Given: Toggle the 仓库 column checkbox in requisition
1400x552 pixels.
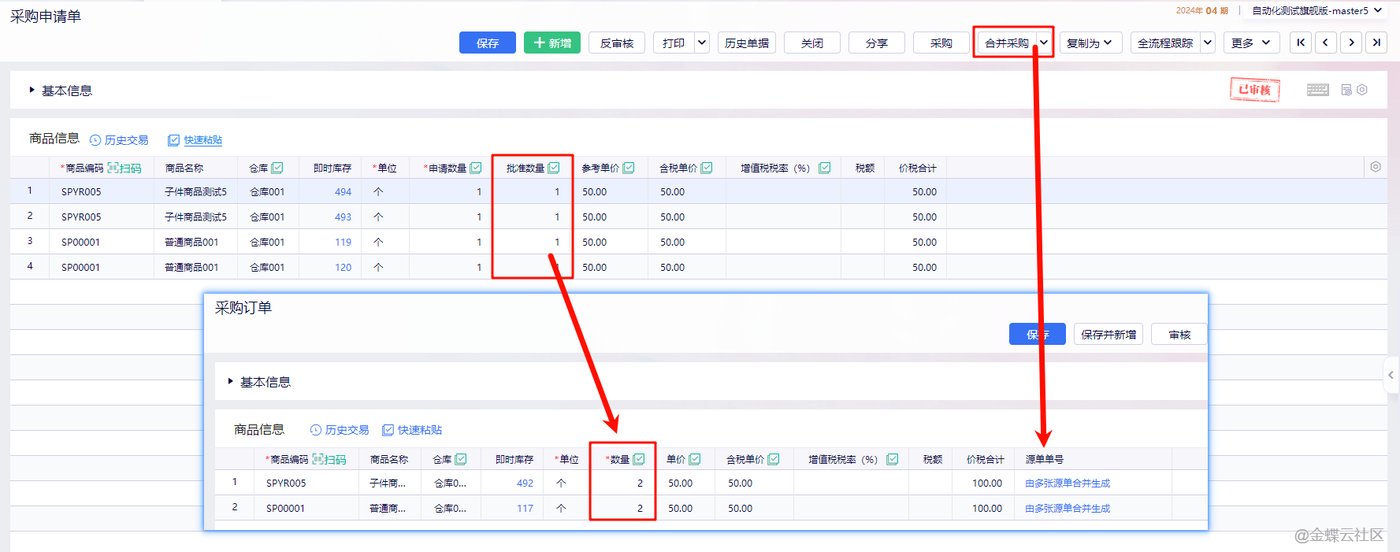Looking at the screenshot, I should 277,168.
